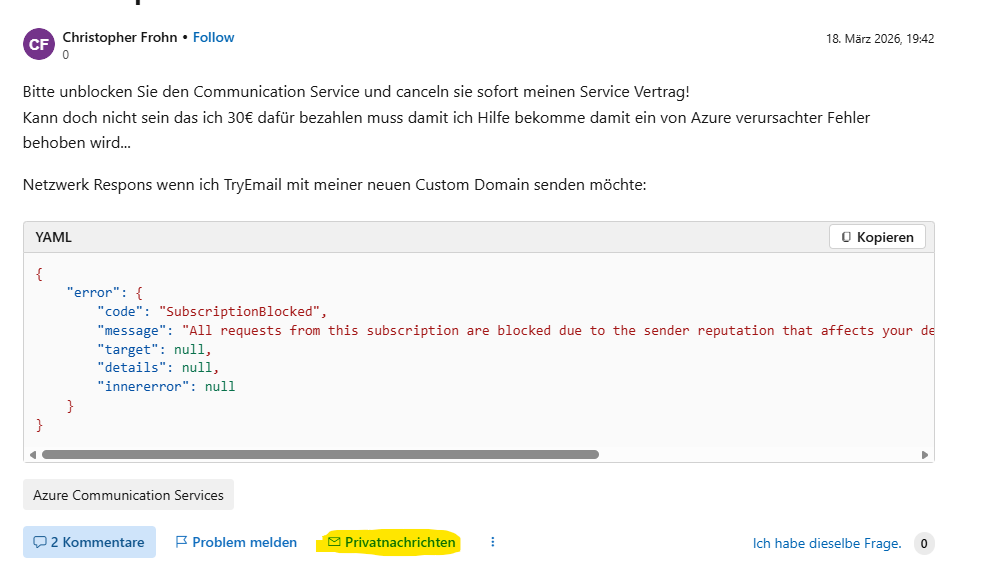Click the line 'Bitte unblocken Sie den Communication Service'
The width and height of the screenshot is (994, 579).
click(x=356, y=92)
